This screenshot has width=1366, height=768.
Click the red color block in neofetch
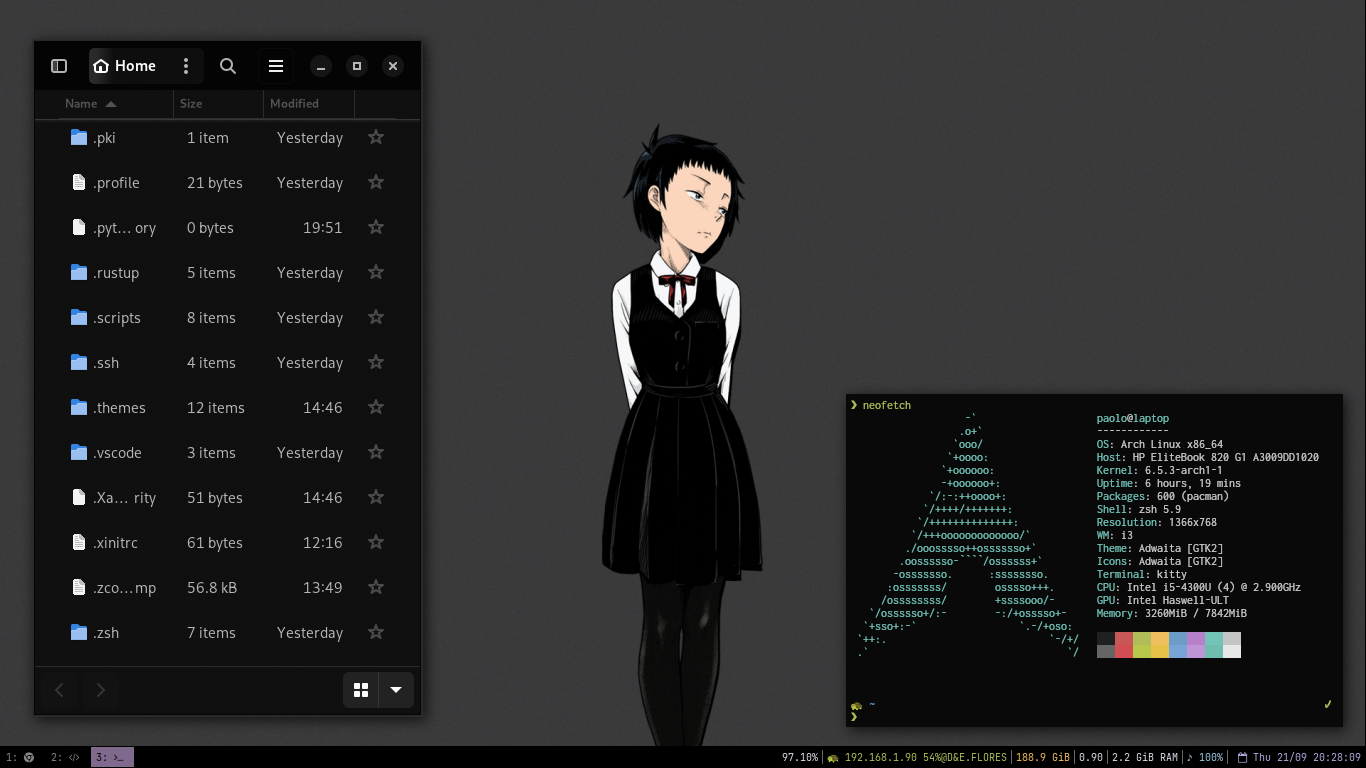(x=1124, y=645)
